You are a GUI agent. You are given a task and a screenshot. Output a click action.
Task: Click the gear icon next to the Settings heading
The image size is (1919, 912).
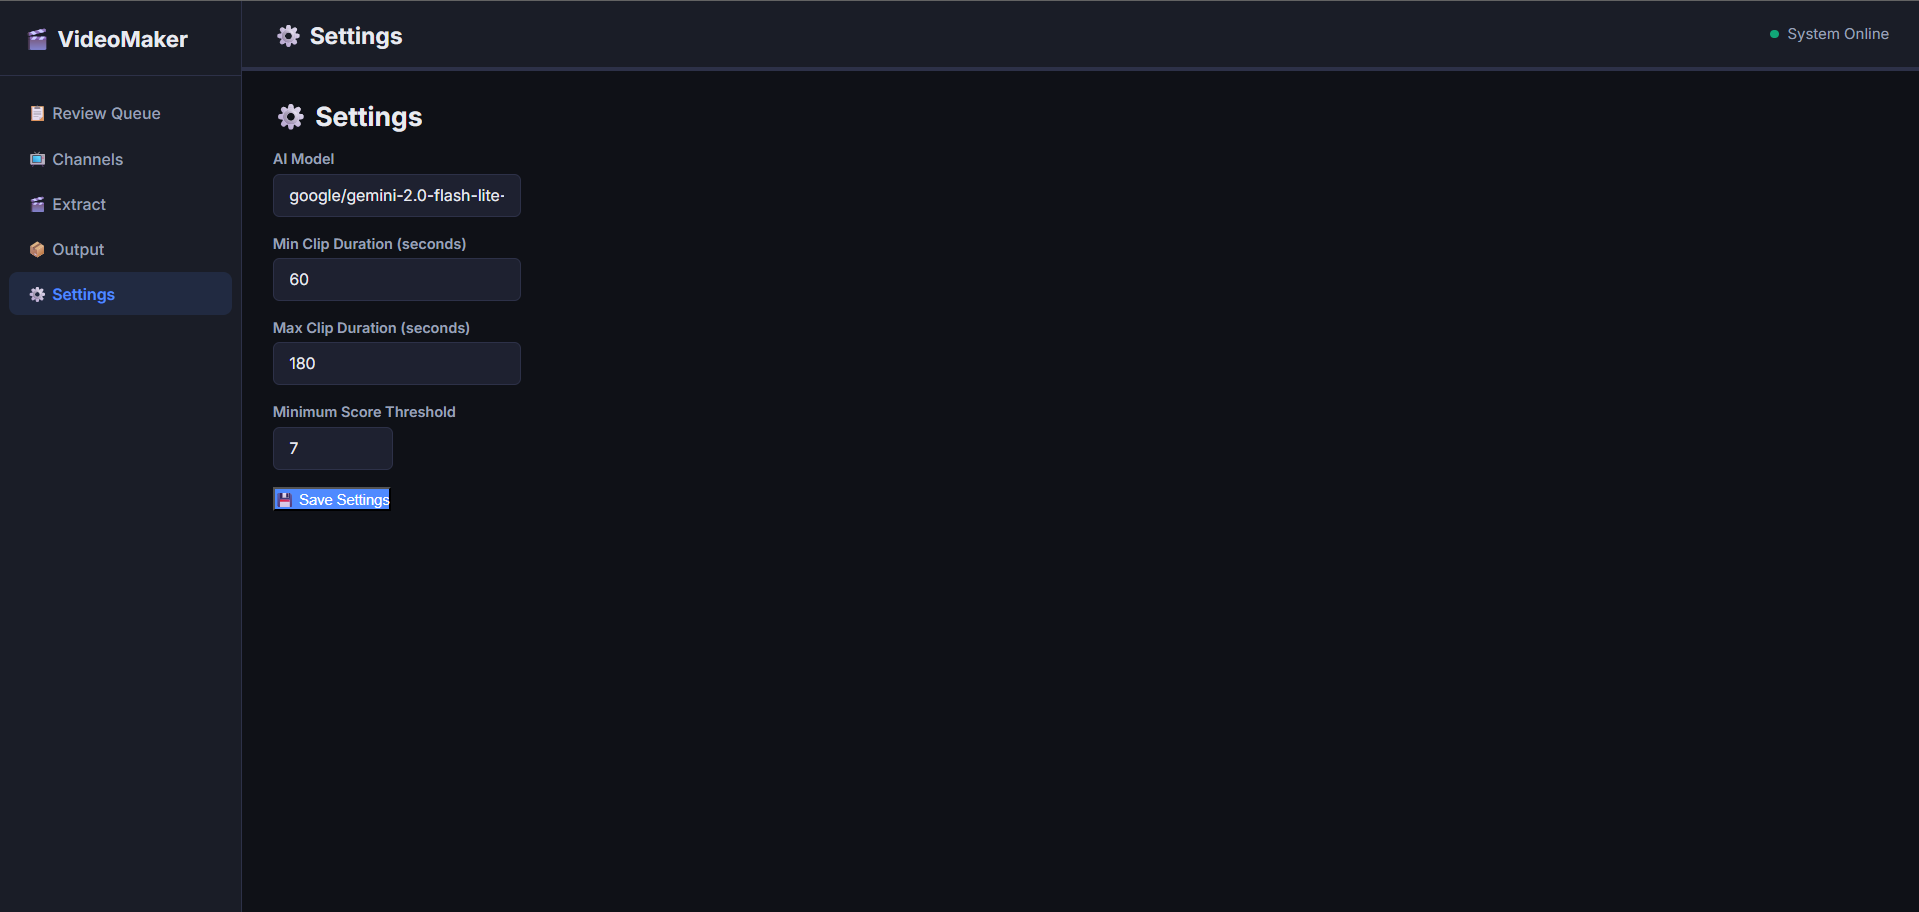point(290,117)
